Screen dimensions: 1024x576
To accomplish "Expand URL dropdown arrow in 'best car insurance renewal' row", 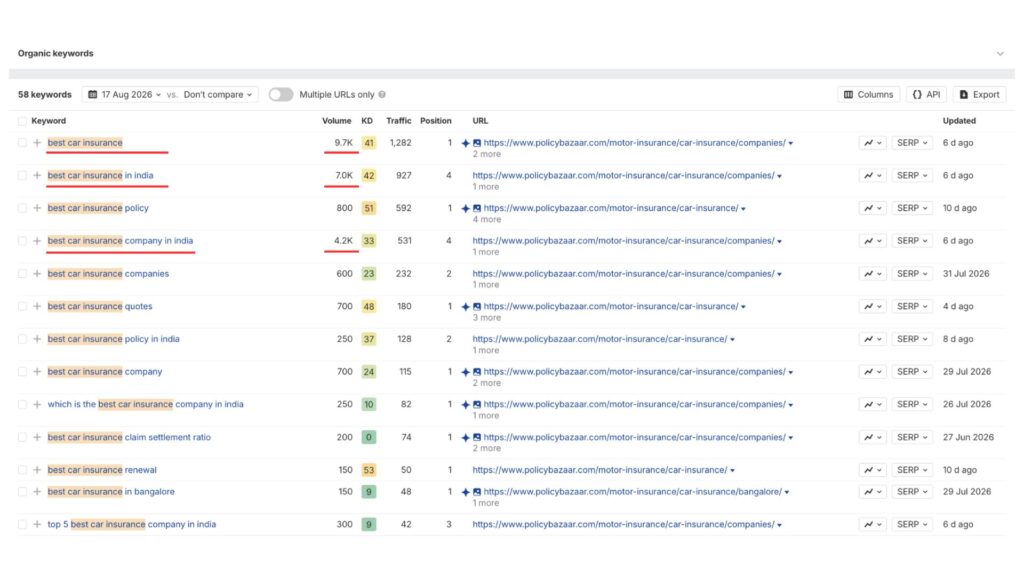I will point(732,471).
